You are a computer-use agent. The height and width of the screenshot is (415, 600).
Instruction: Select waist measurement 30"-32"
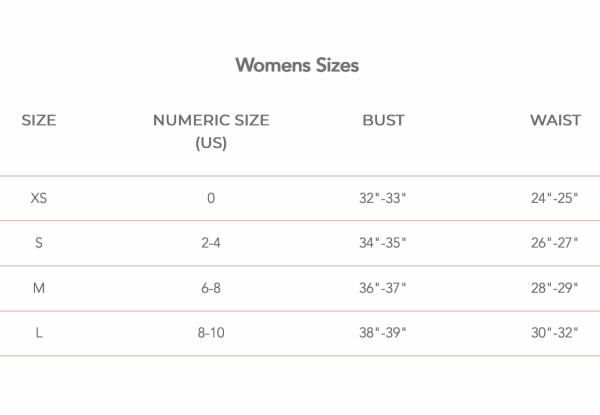tap(555, 333)
